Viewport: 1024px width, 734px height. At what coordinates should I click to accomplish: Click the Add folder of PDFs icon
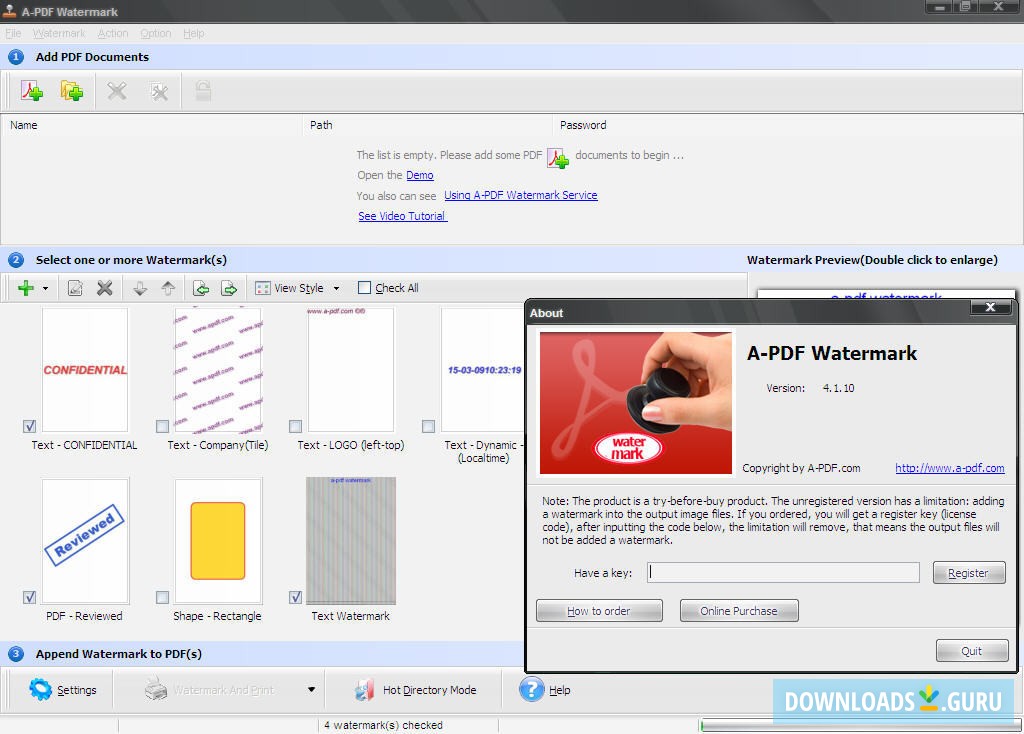(x=72, y=91)
